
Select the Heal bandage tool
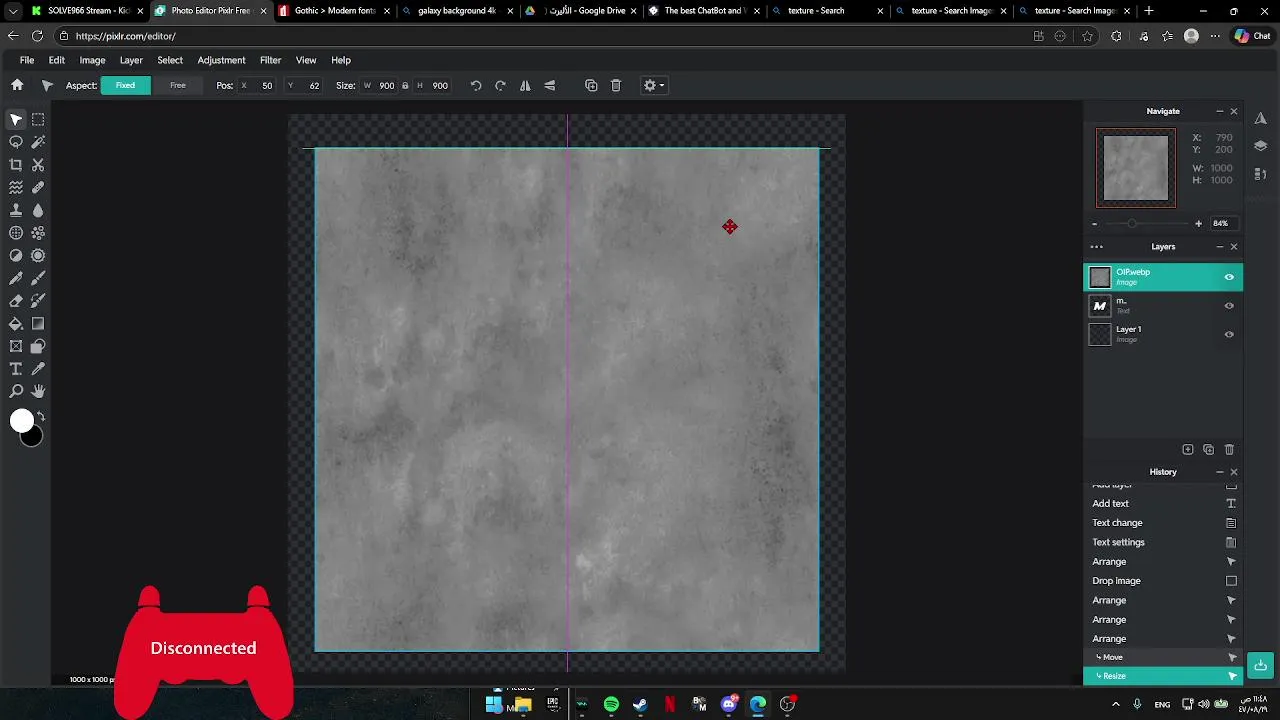point(38,187)
